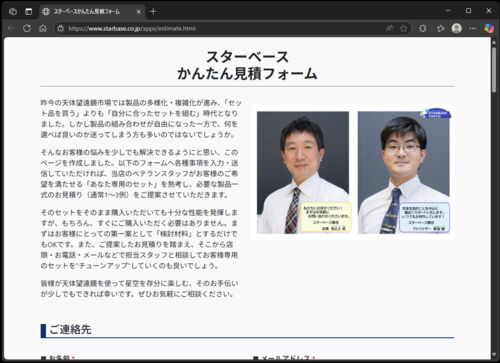
Task: Click the paragraph starting そんなお客様の悩み
Action: (x=140, y=173)
